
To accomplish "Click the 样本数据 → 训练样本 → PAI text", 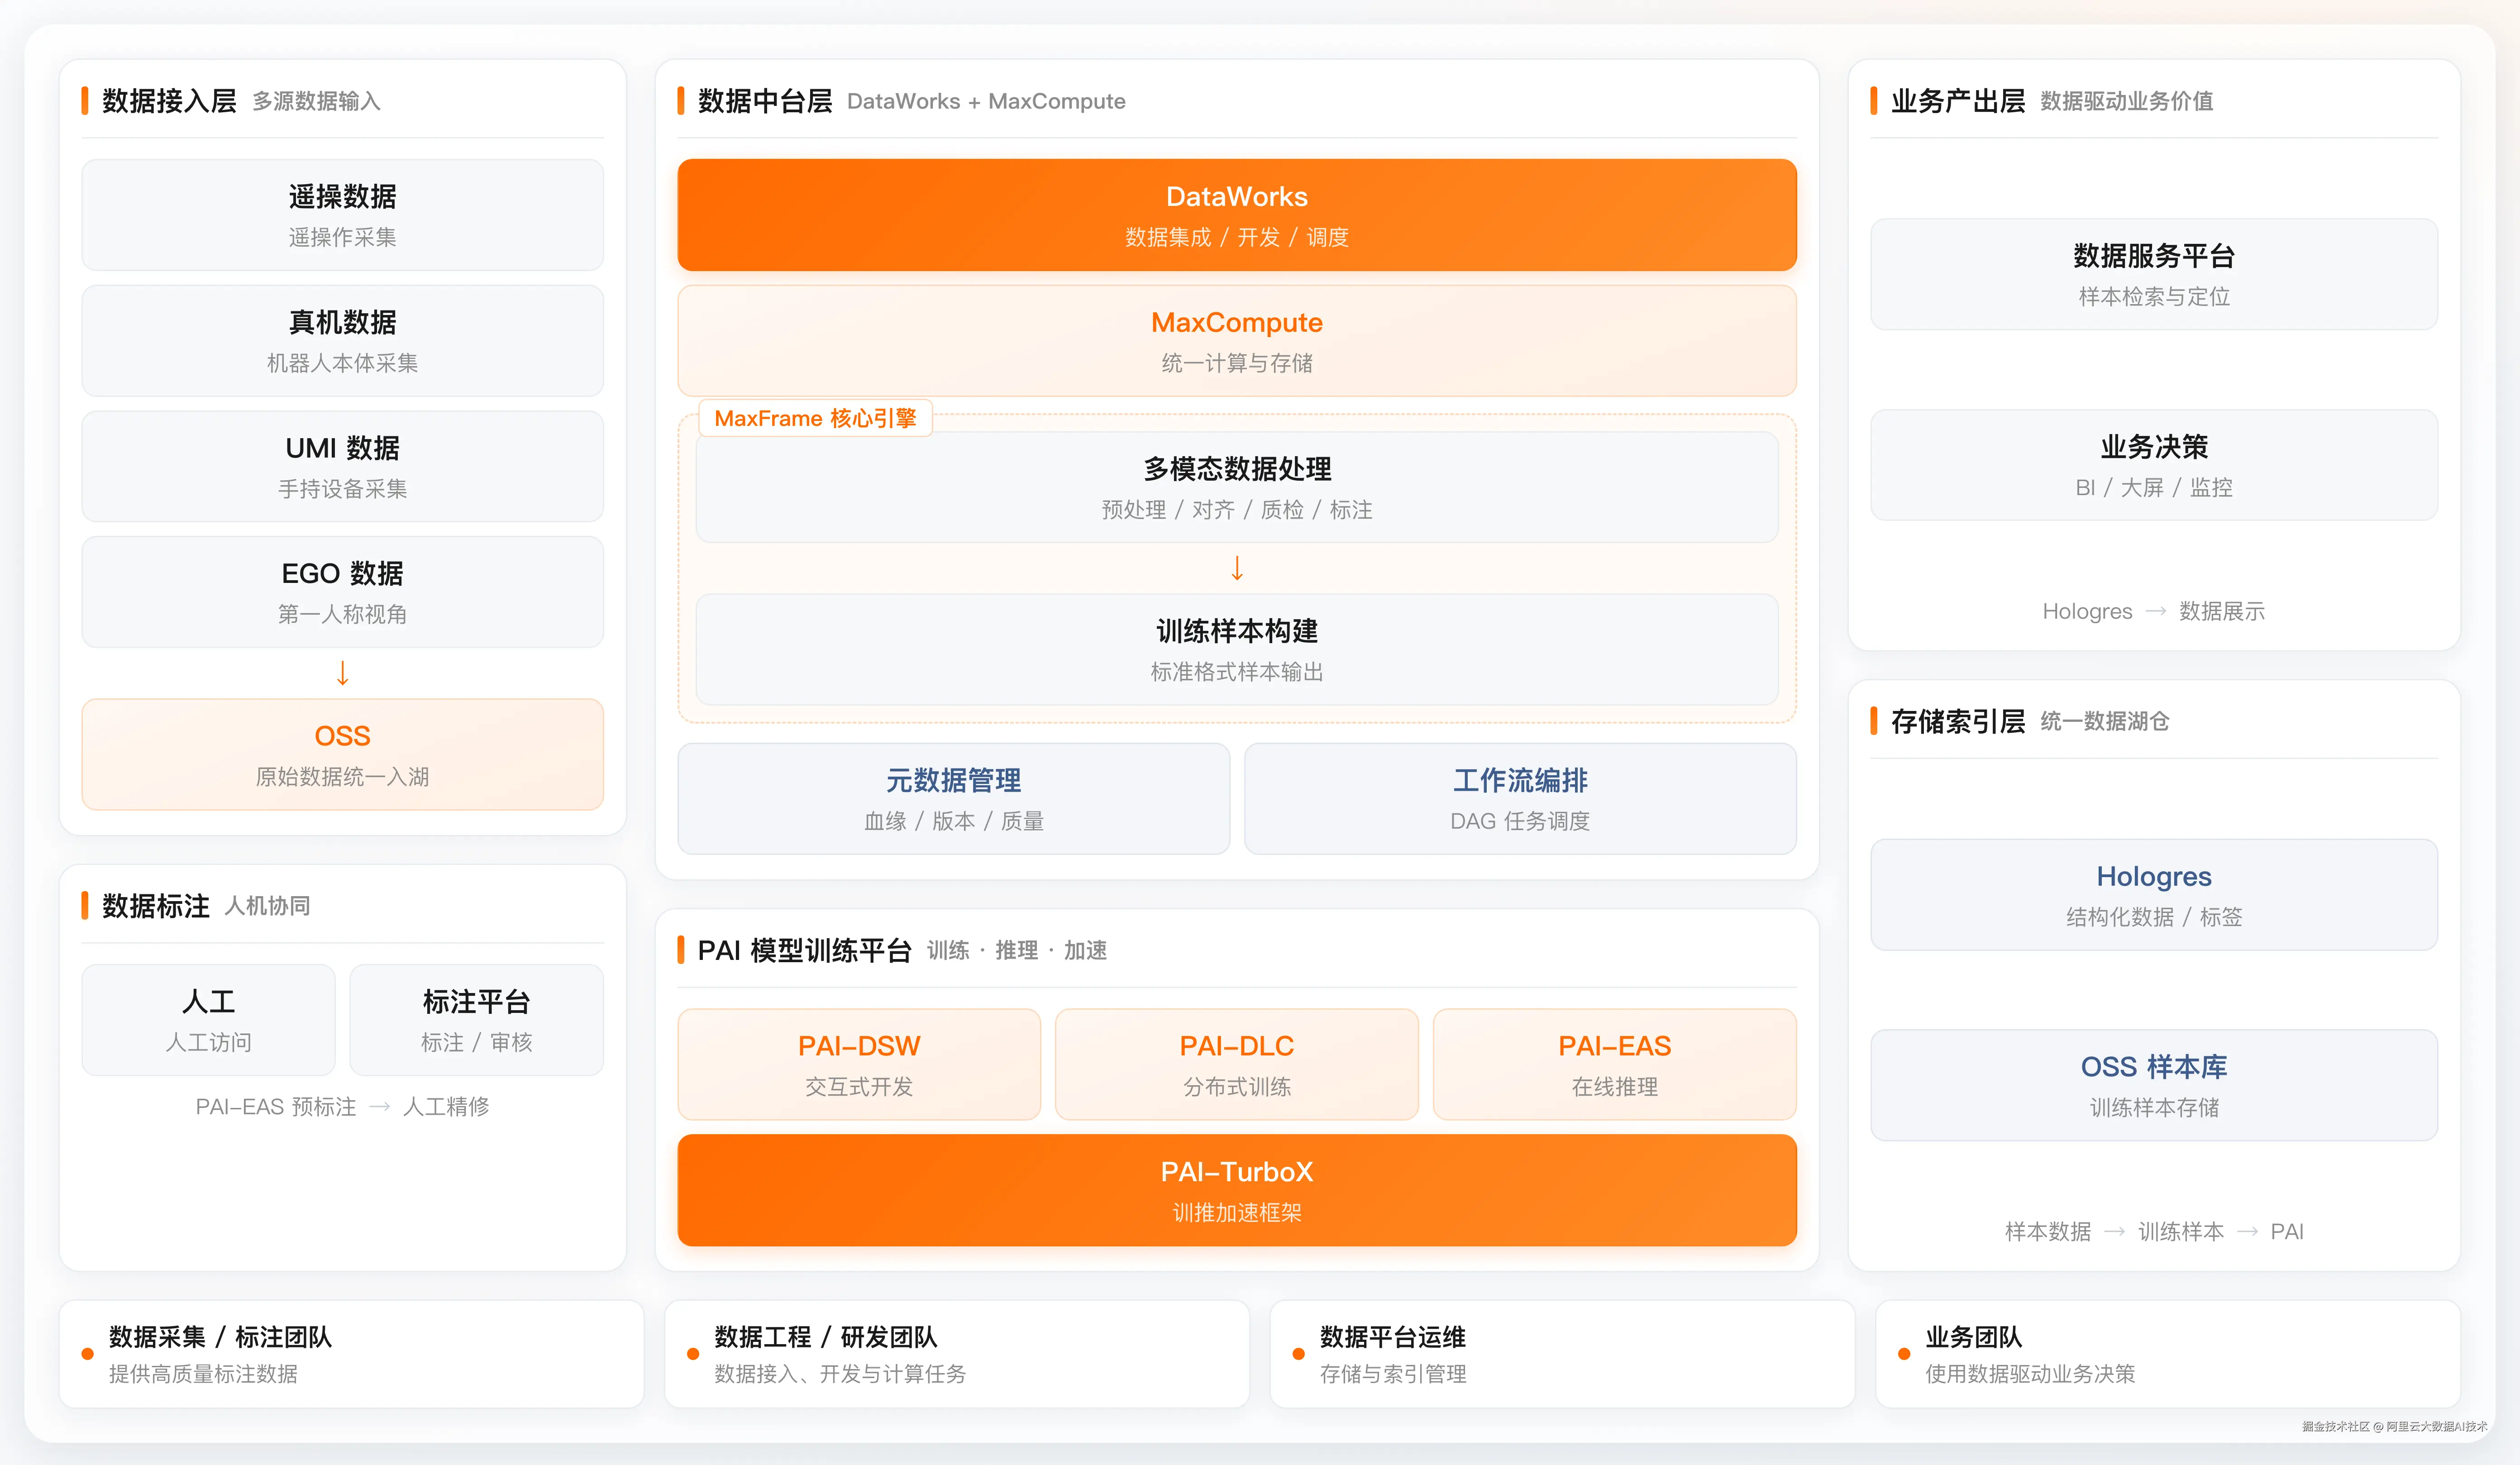I will [2154, 1232].
